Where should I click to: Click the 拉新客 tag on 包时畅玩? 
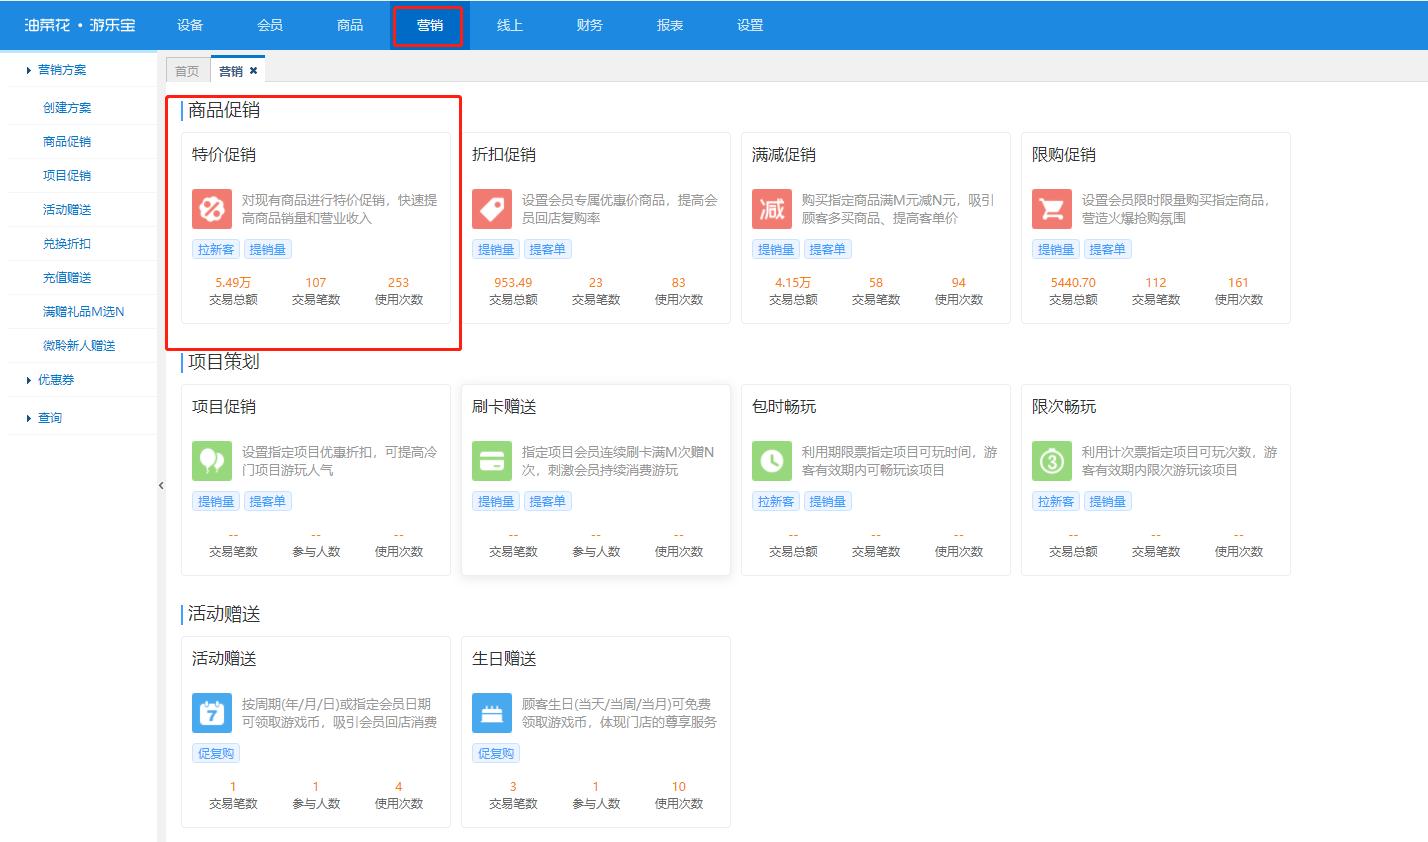tap(776, 502)
